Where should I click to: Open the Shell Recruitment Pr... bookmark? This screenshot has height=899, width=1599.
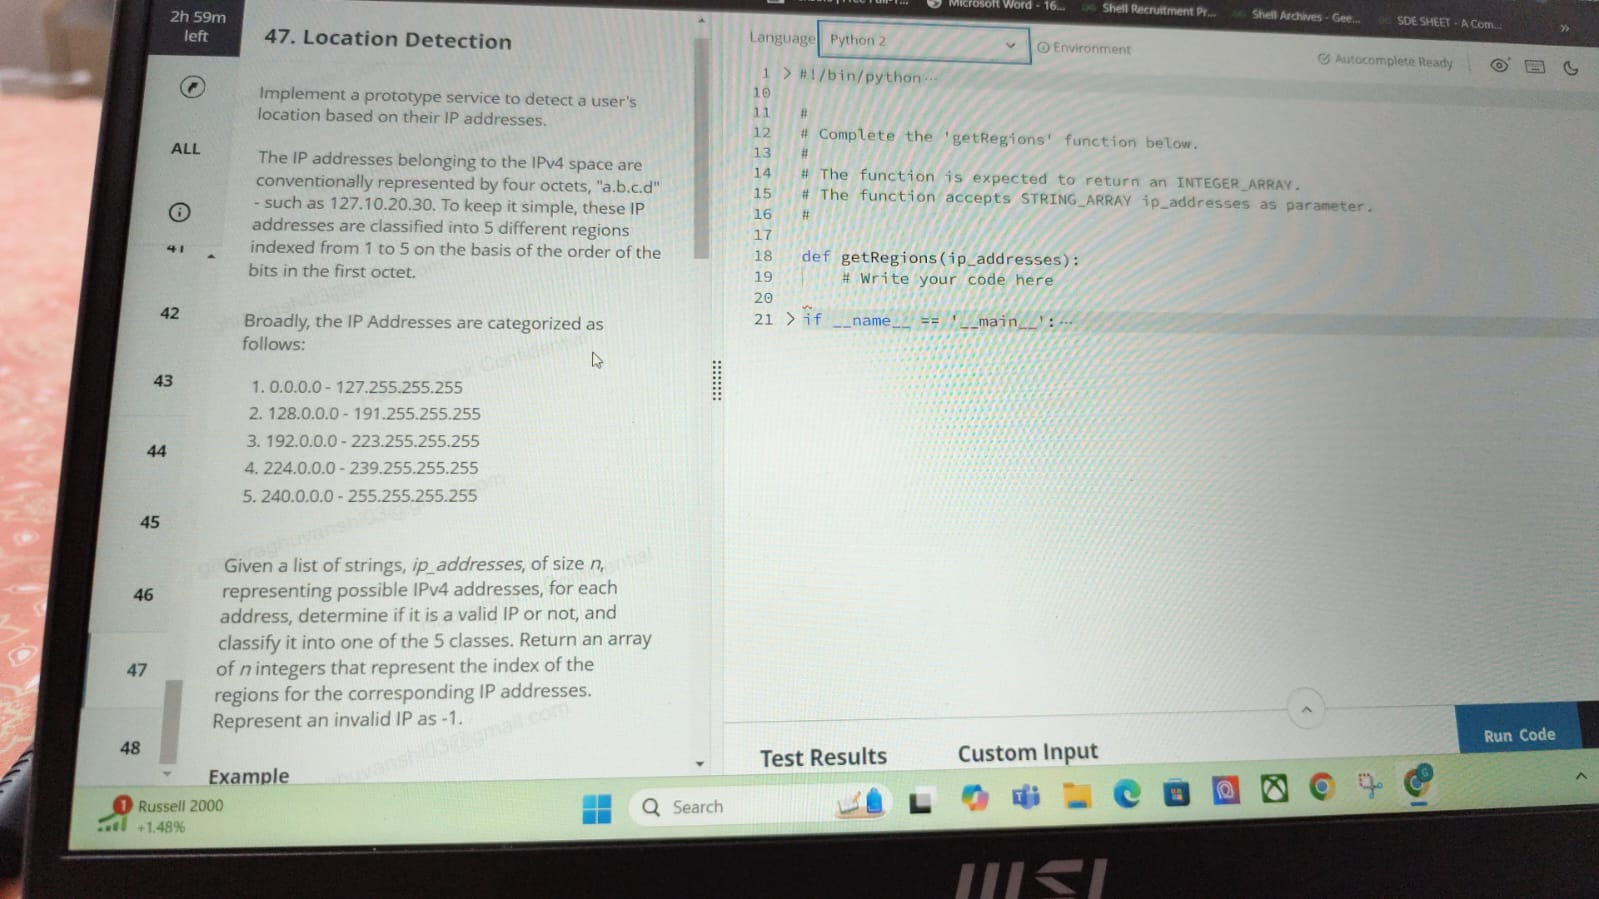1149,10
